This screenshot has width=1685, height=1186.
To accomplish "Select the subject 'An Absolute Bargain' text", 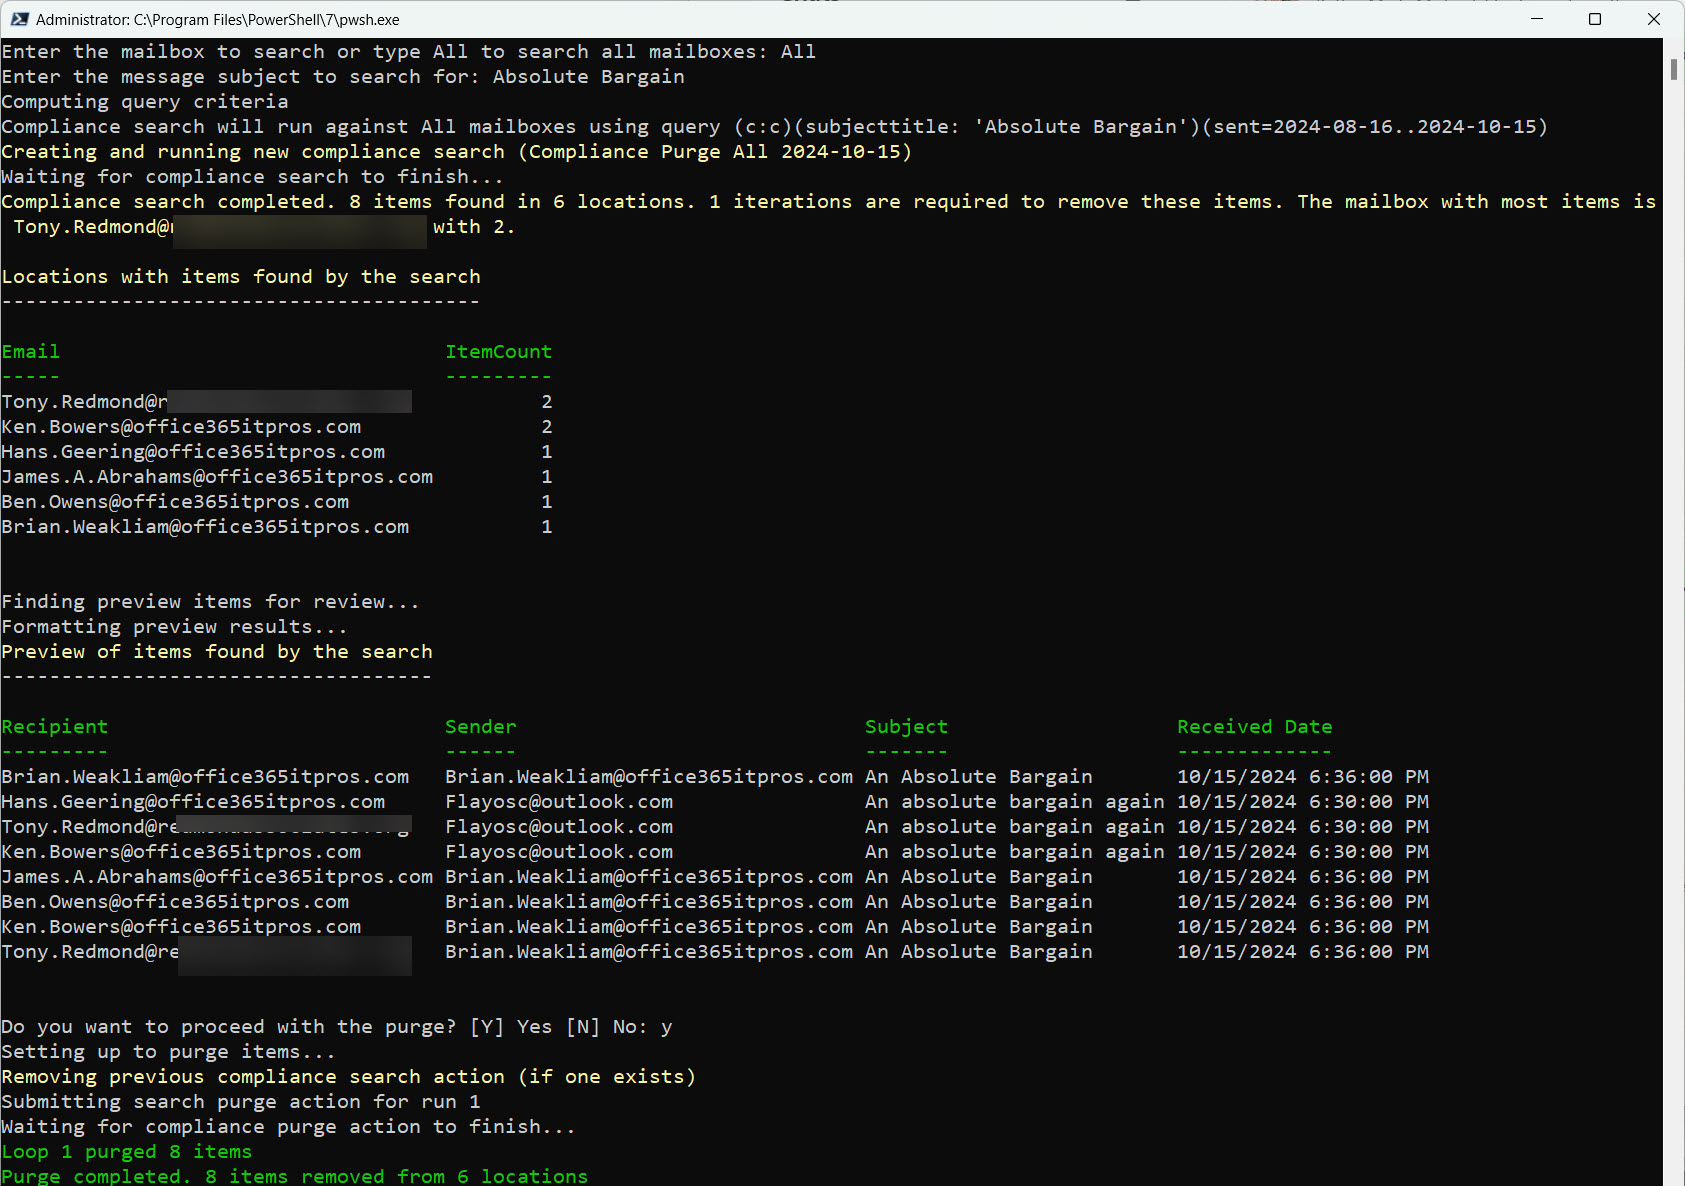I will coord(978,776).
